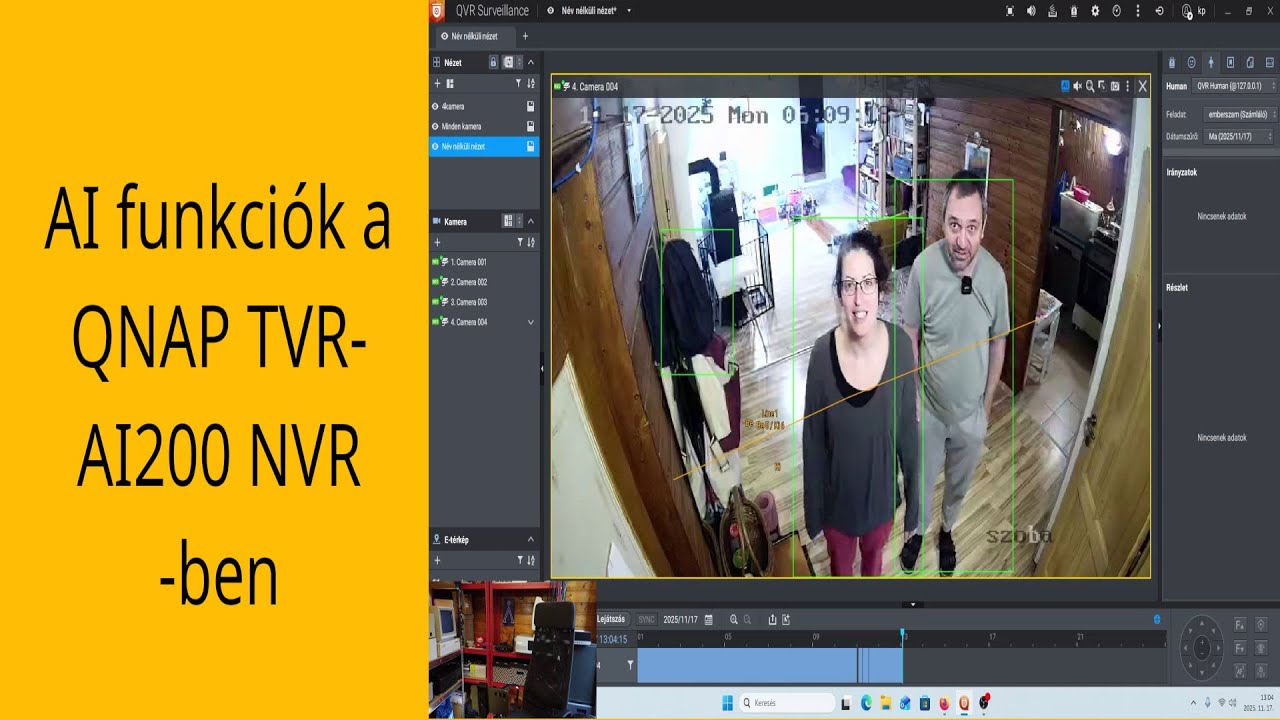
Task: Click the fullscreen icon in top toolbar
Action: pyautogui.click(x=1009, y=11)
